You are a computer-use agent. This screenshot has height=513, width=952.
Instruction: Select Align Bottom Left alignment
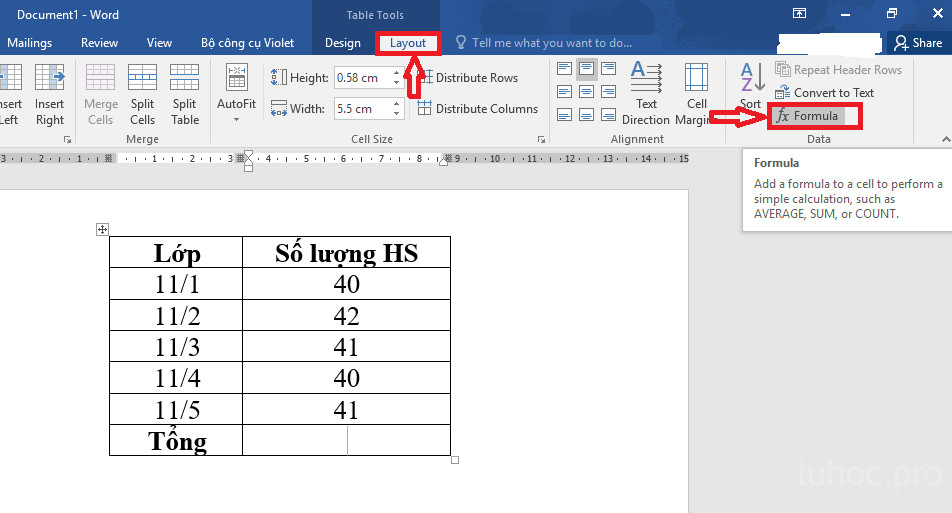pos(564,115)
